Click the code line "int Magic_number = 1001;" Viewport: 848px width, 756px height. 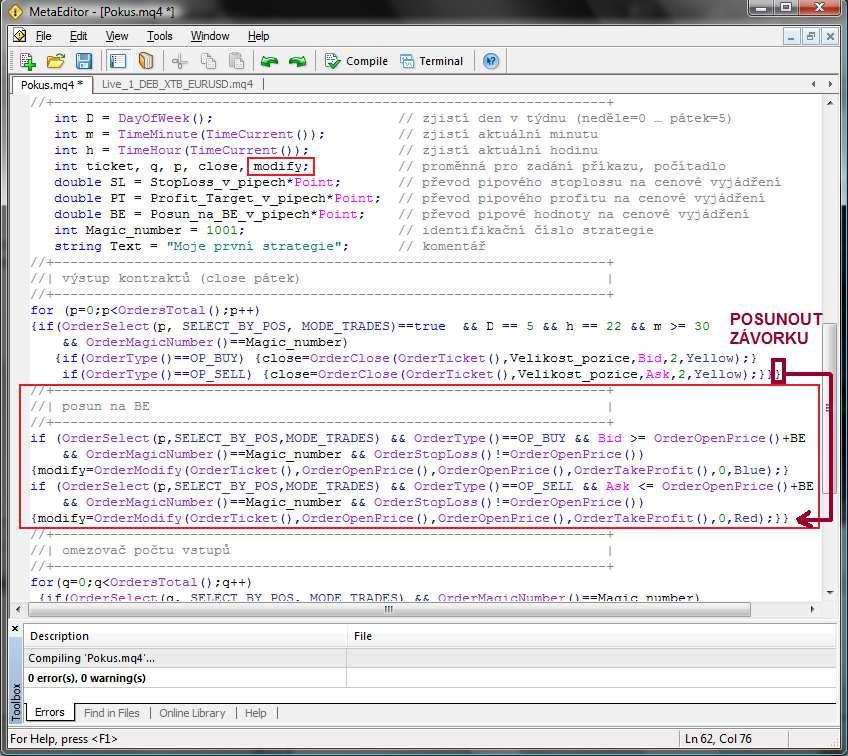pos(149,230)
